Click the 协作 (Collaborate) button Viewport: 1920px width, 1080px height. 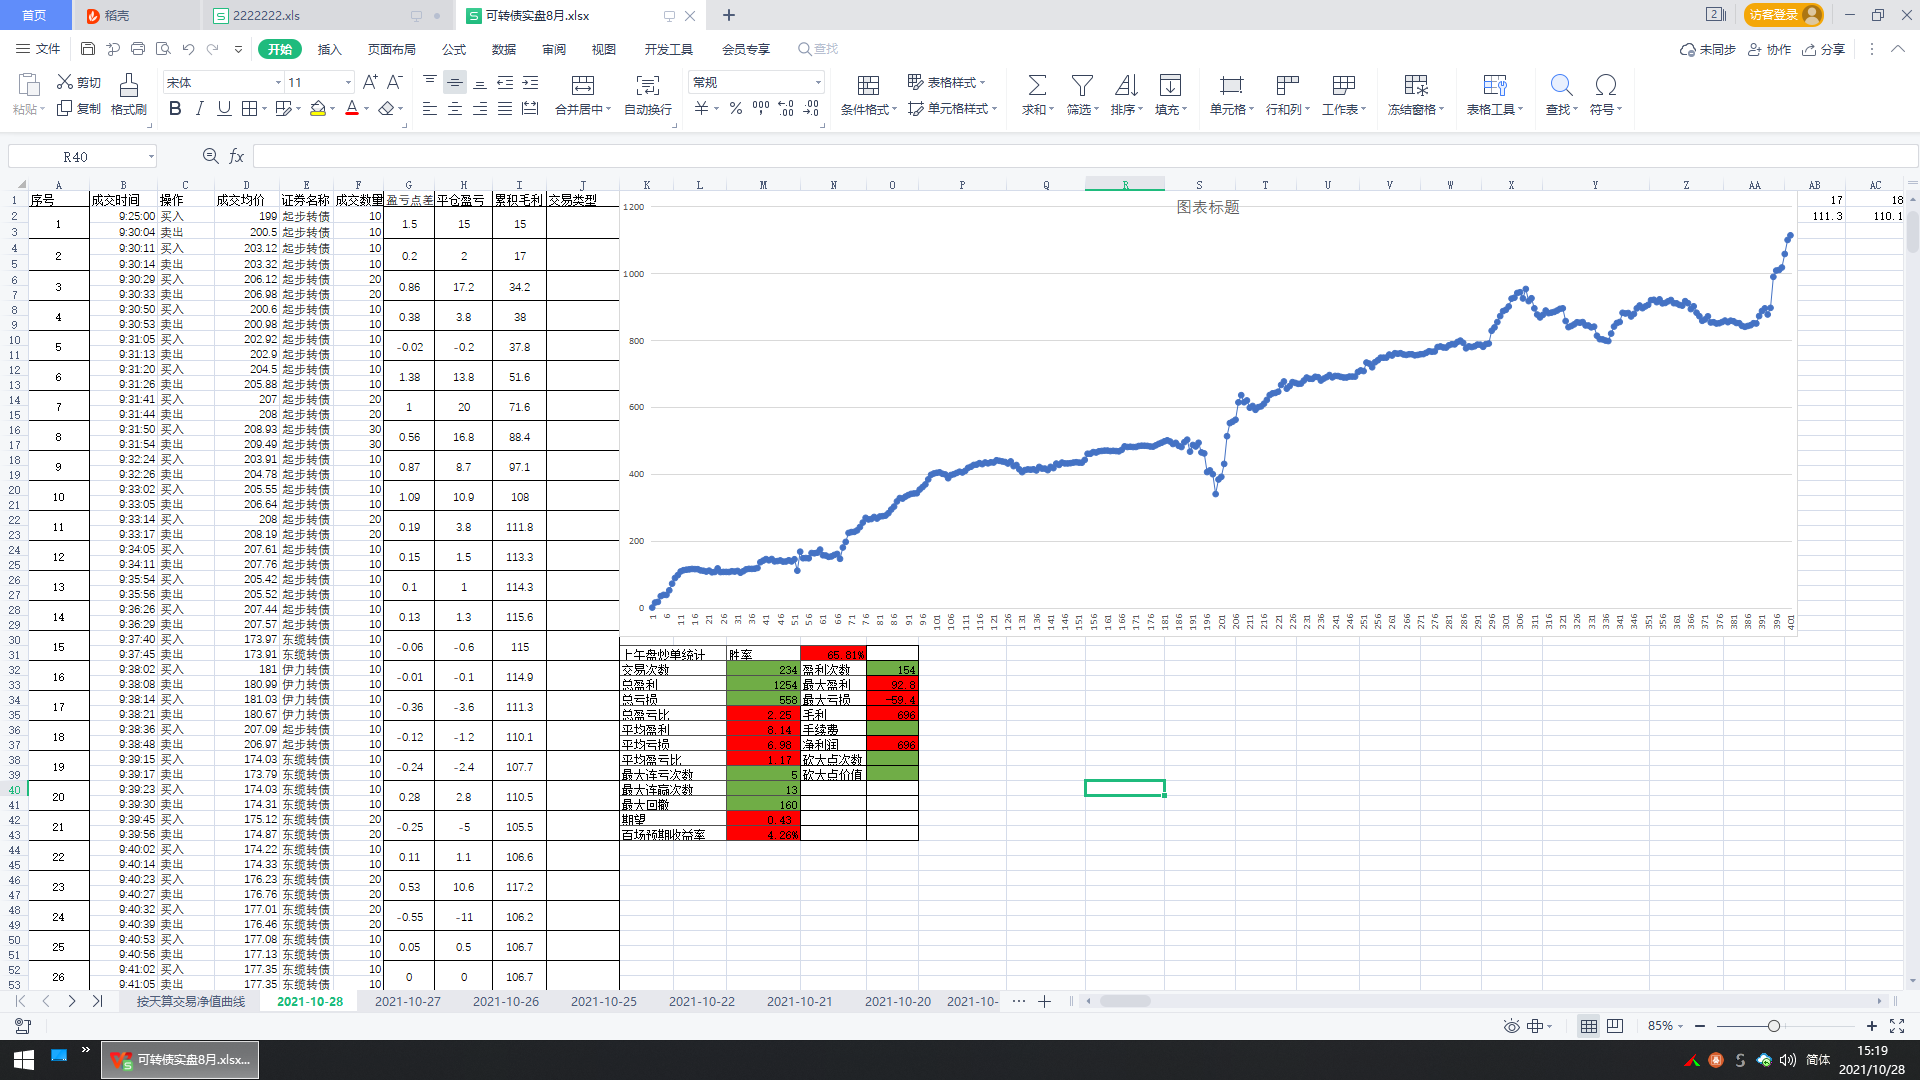point(1769,49)
